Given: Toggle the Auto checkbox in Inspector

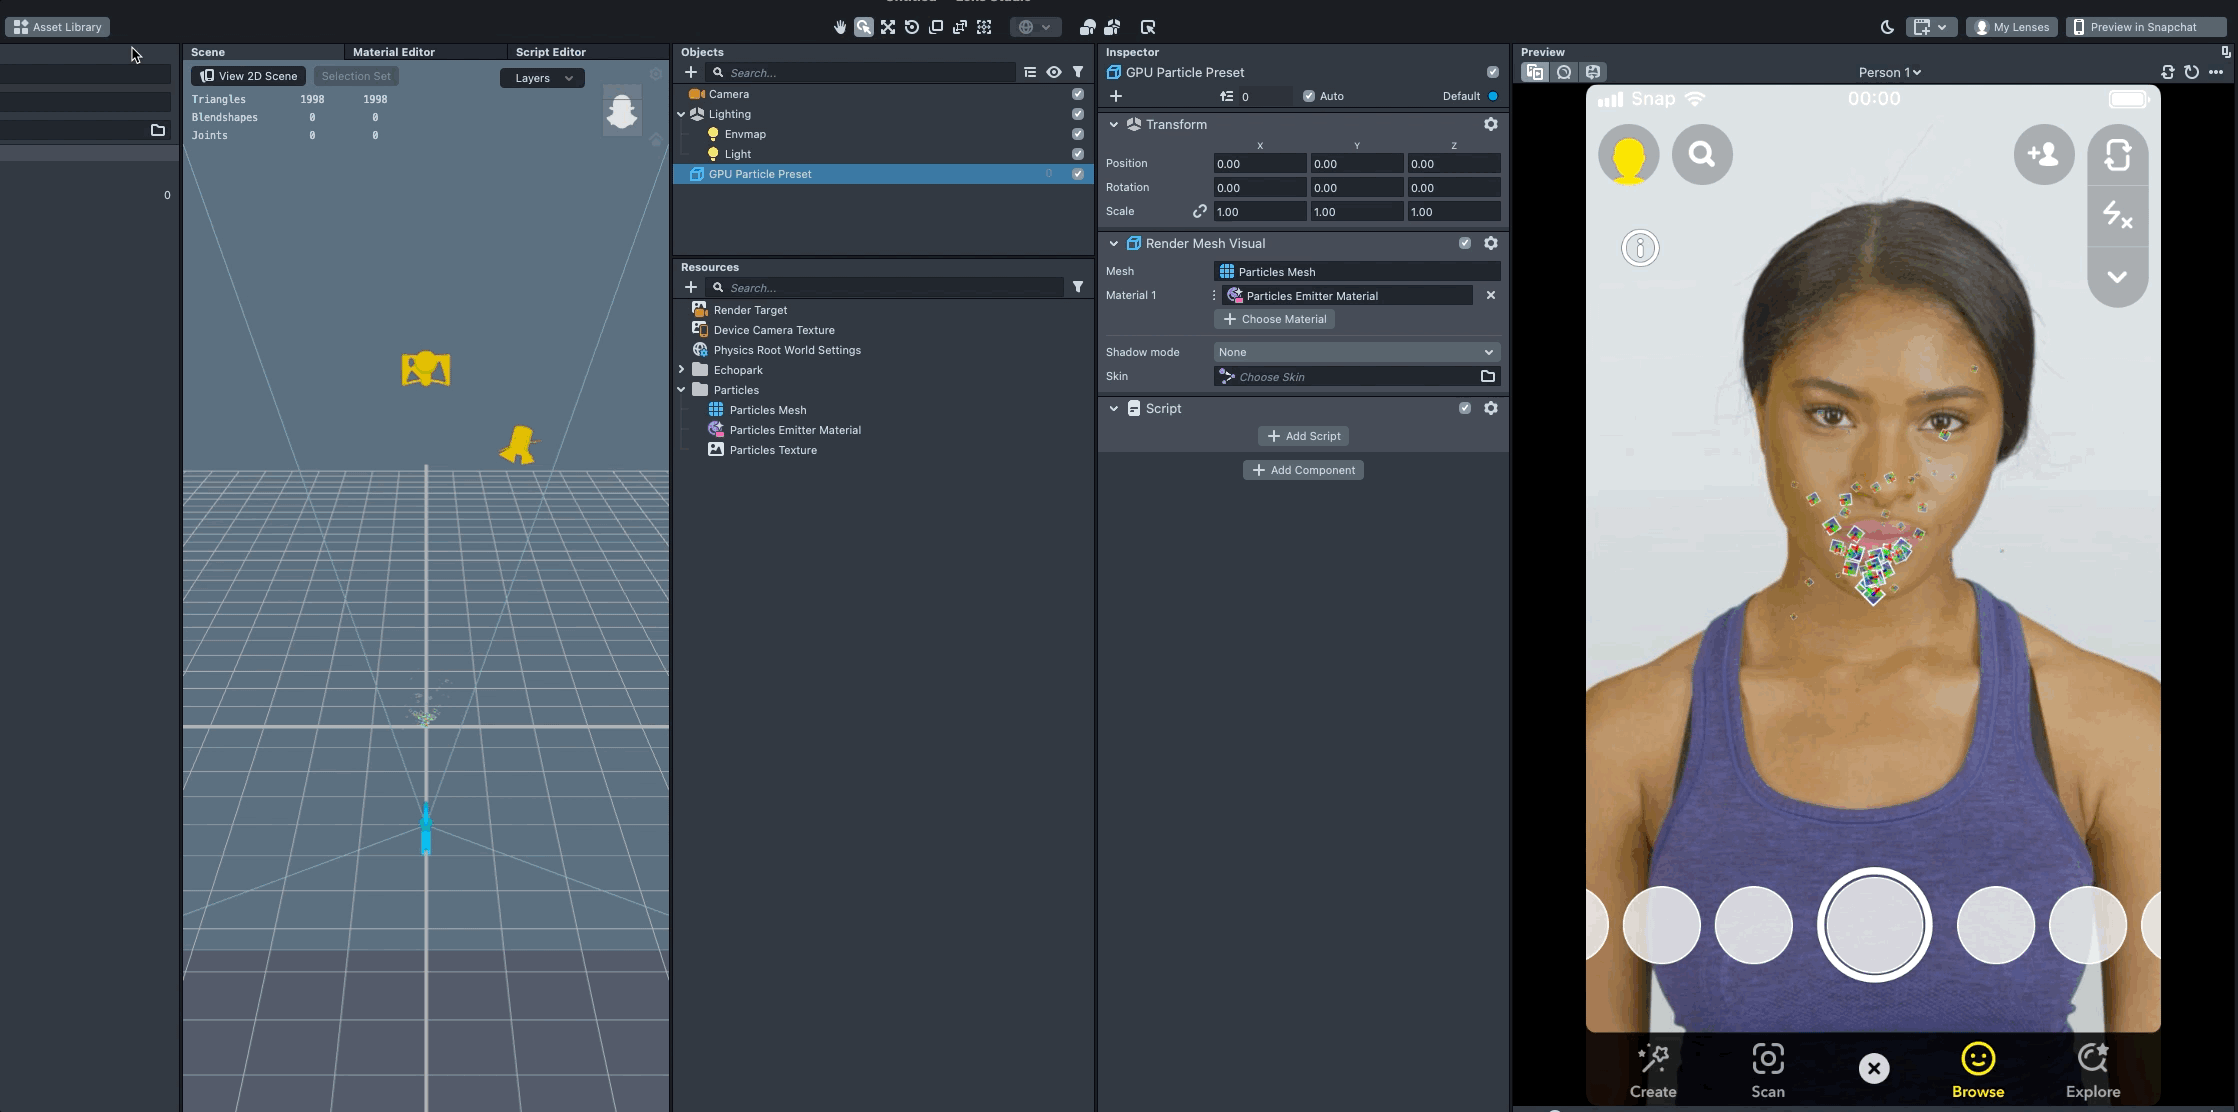Looking at the screenshot, I should click(x=1309, y=96).
